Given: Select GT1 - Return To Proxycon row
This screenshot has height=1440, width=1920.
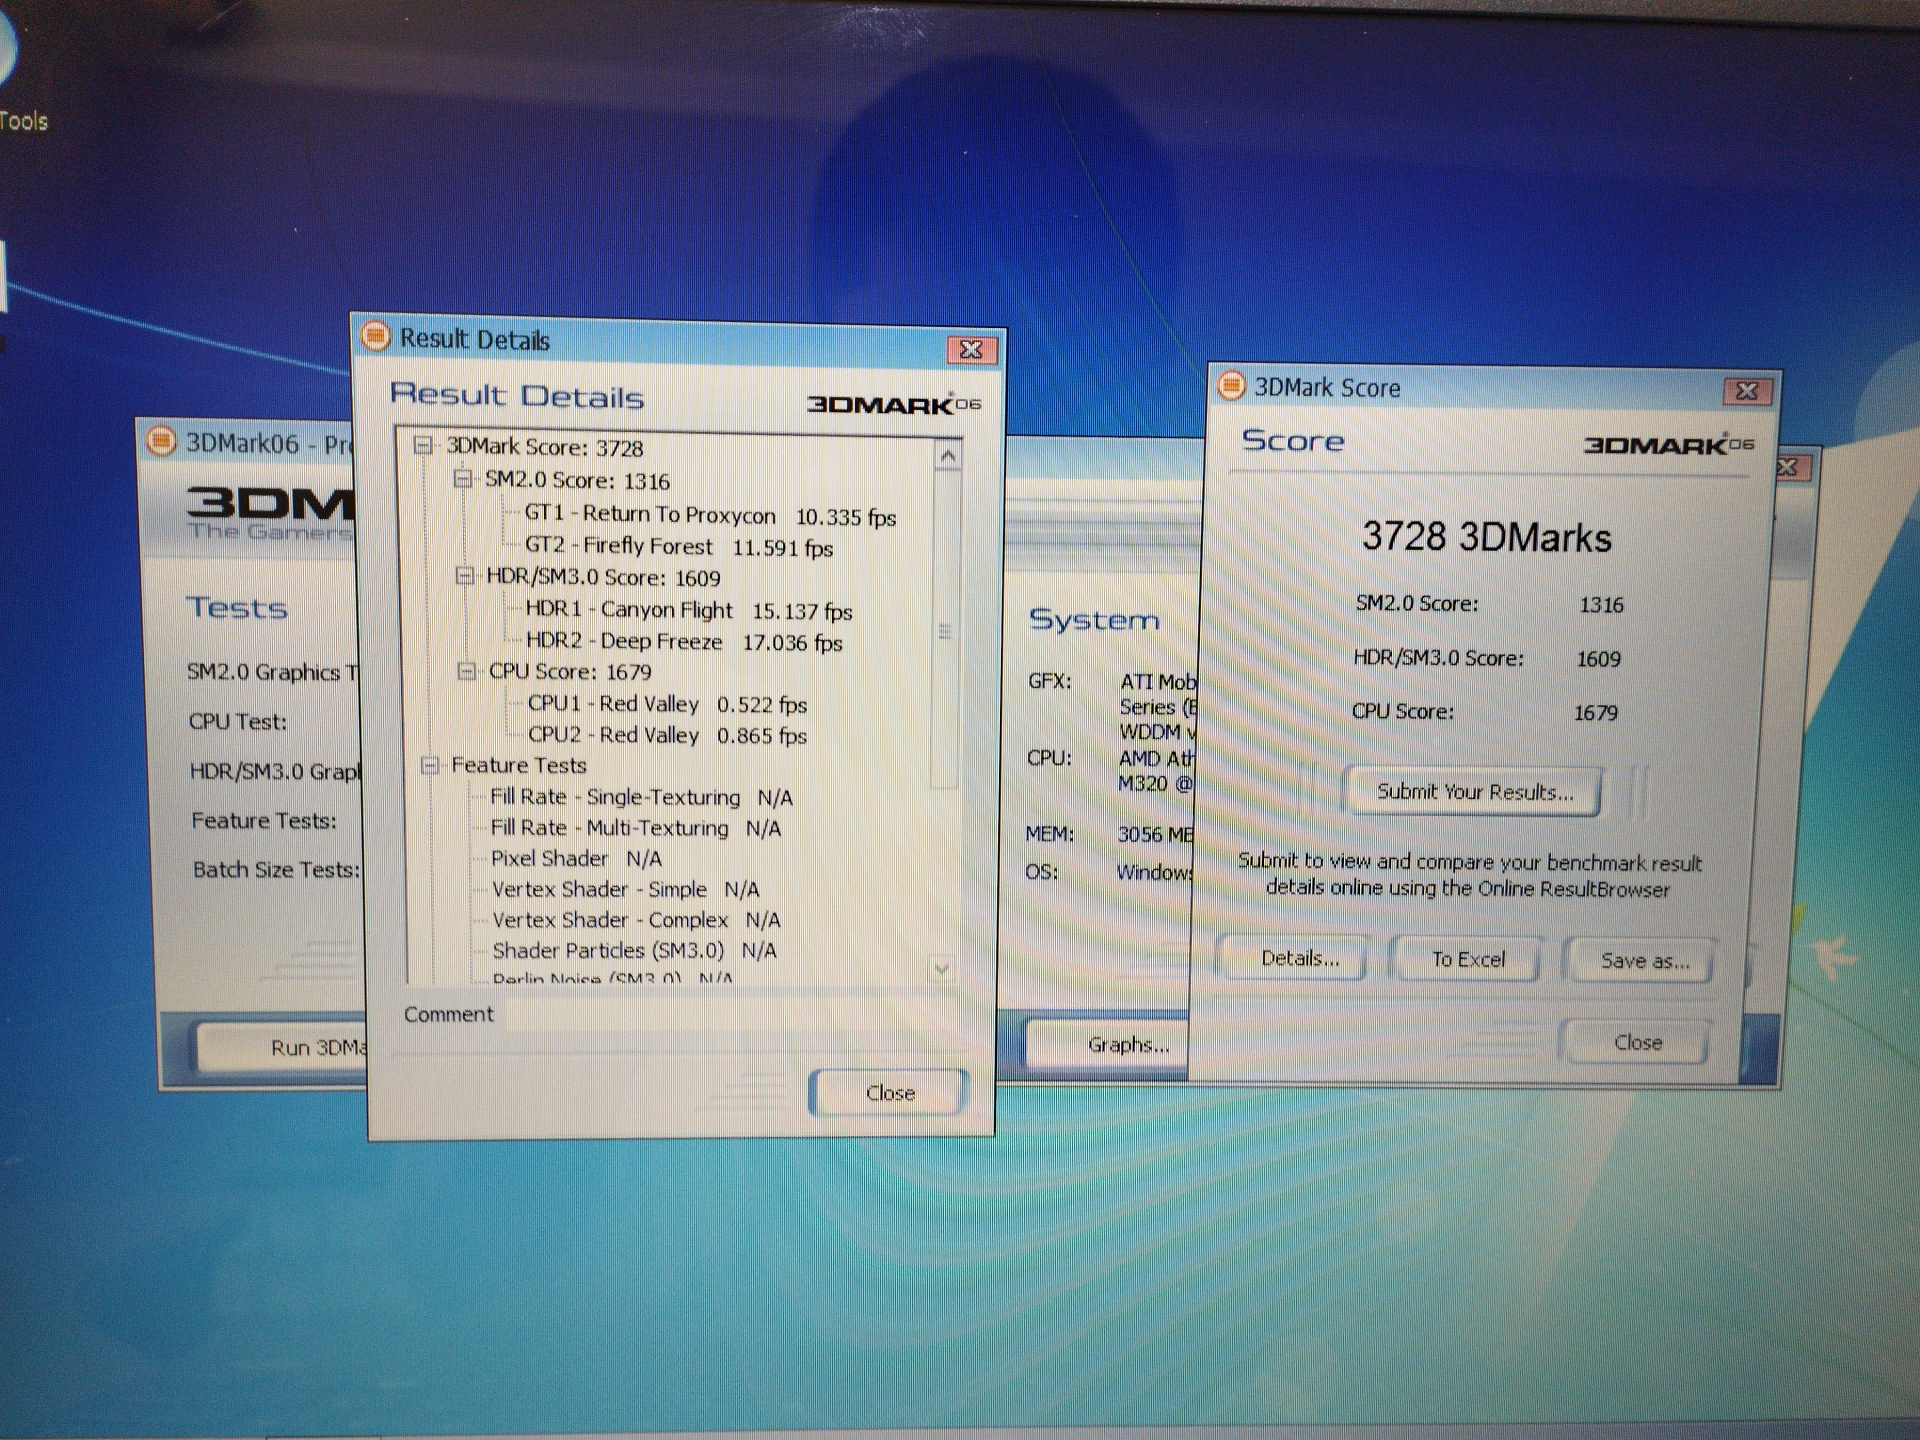Looking at the screenshot, I should 710,516.
